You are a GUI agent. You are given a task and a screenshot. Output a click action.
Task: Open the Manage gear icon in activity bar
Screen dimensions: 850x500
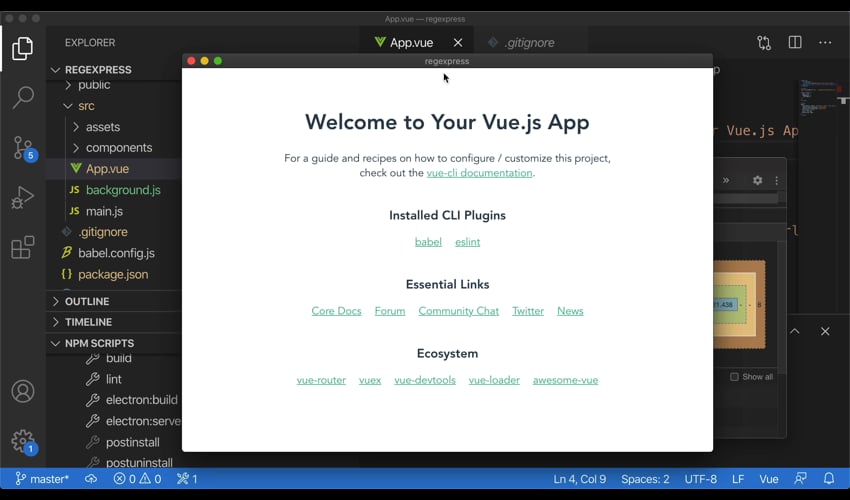24,442
